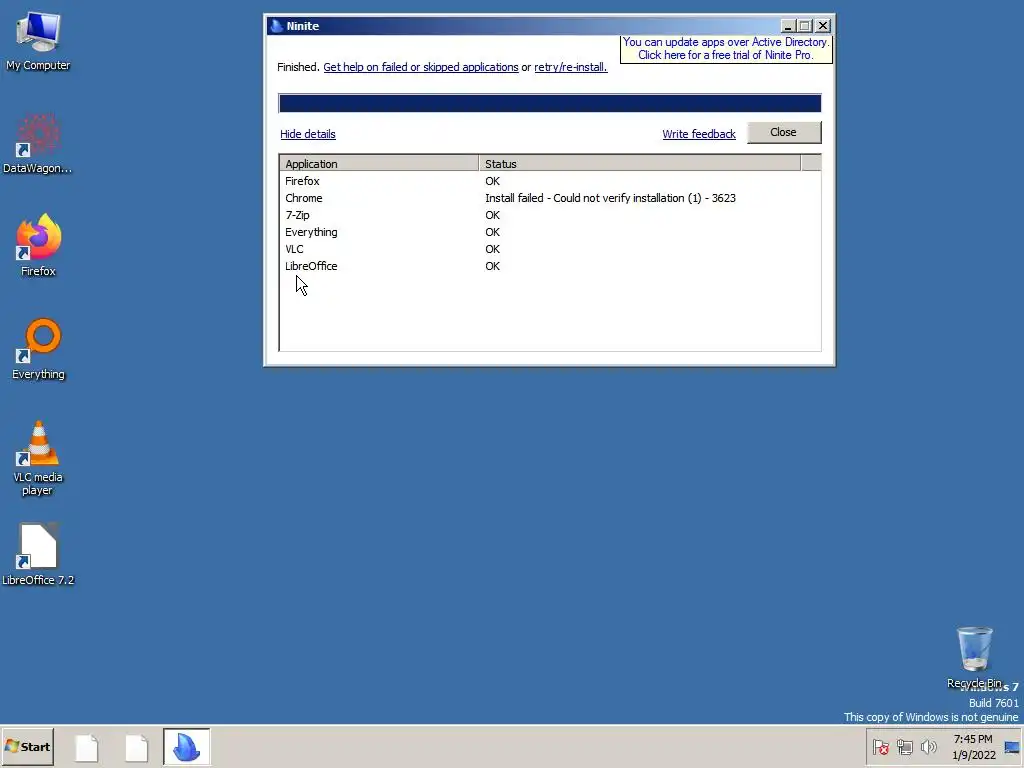Click the Action Center flag tray icon
The height and width of the screenshot is (768, 1024).
pos(880,746)
